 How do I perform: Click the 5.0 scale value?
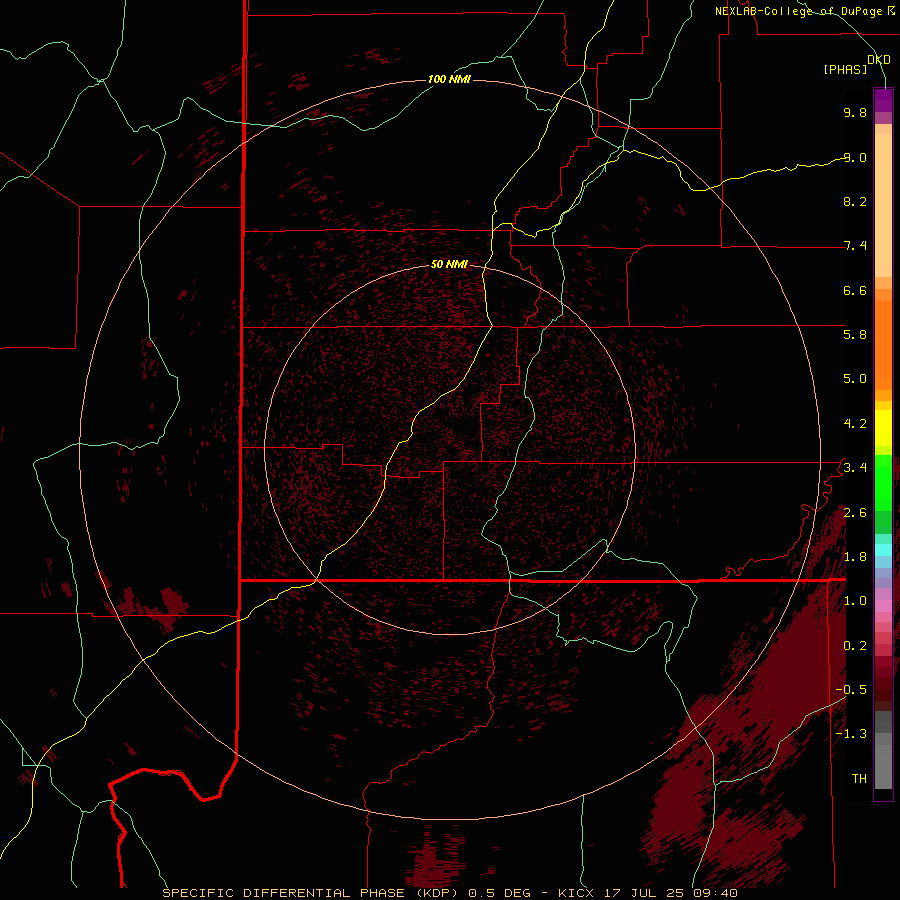pyautogui.click(x=855, y=379)
